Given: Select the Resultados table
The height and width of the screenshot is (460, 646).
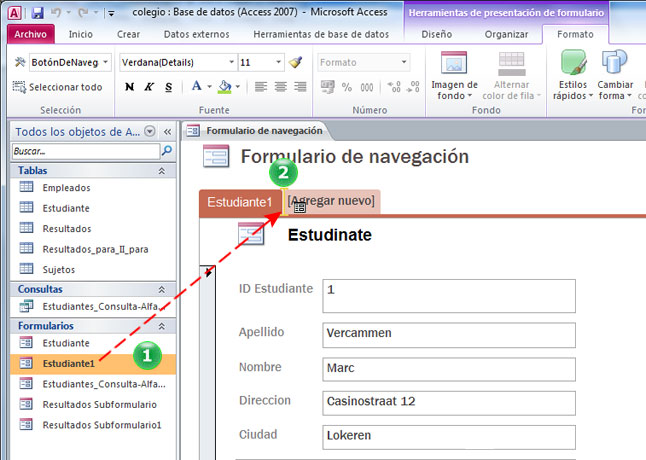Looking at the screenshot, I should [x=93, y=229].
